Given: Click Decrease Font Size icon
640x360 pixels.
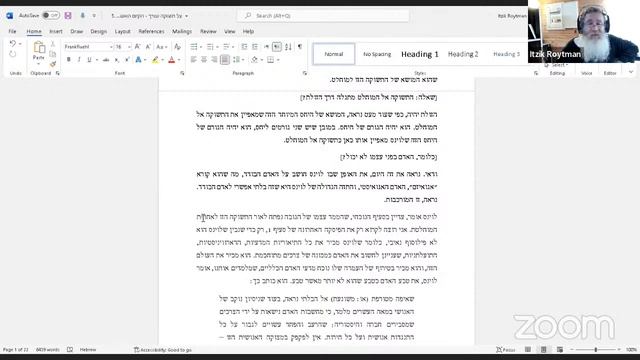Looking at the screenshot, I should click(x=148, y=47).
